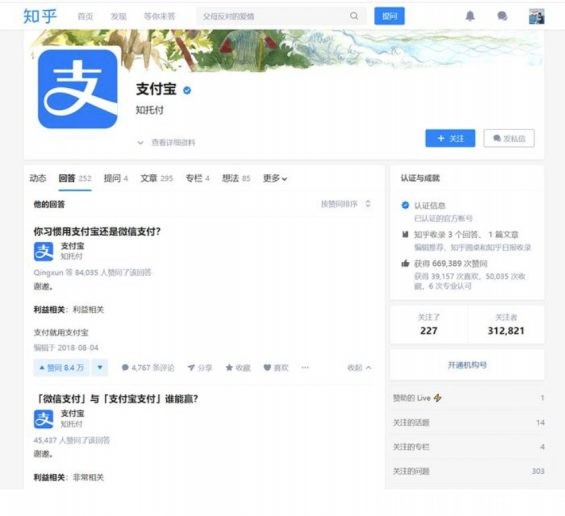Image resolution: width=565 pixels, height=516 pixels.
Task: Open 4,767 条评论 comments
Action: click(x=148, y=368)
